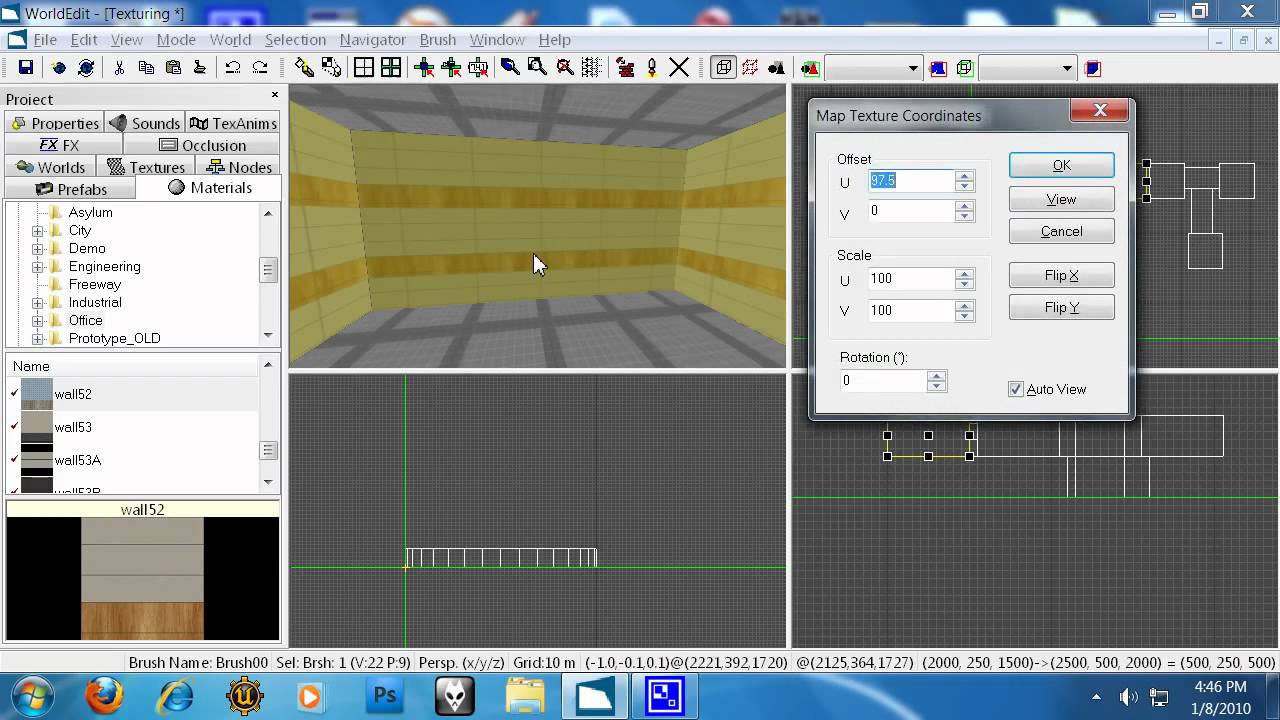This screenshot has height=720, width=1280.
Task: Click the wall52 texture preview thumbnail
Action: pos(142,578)
